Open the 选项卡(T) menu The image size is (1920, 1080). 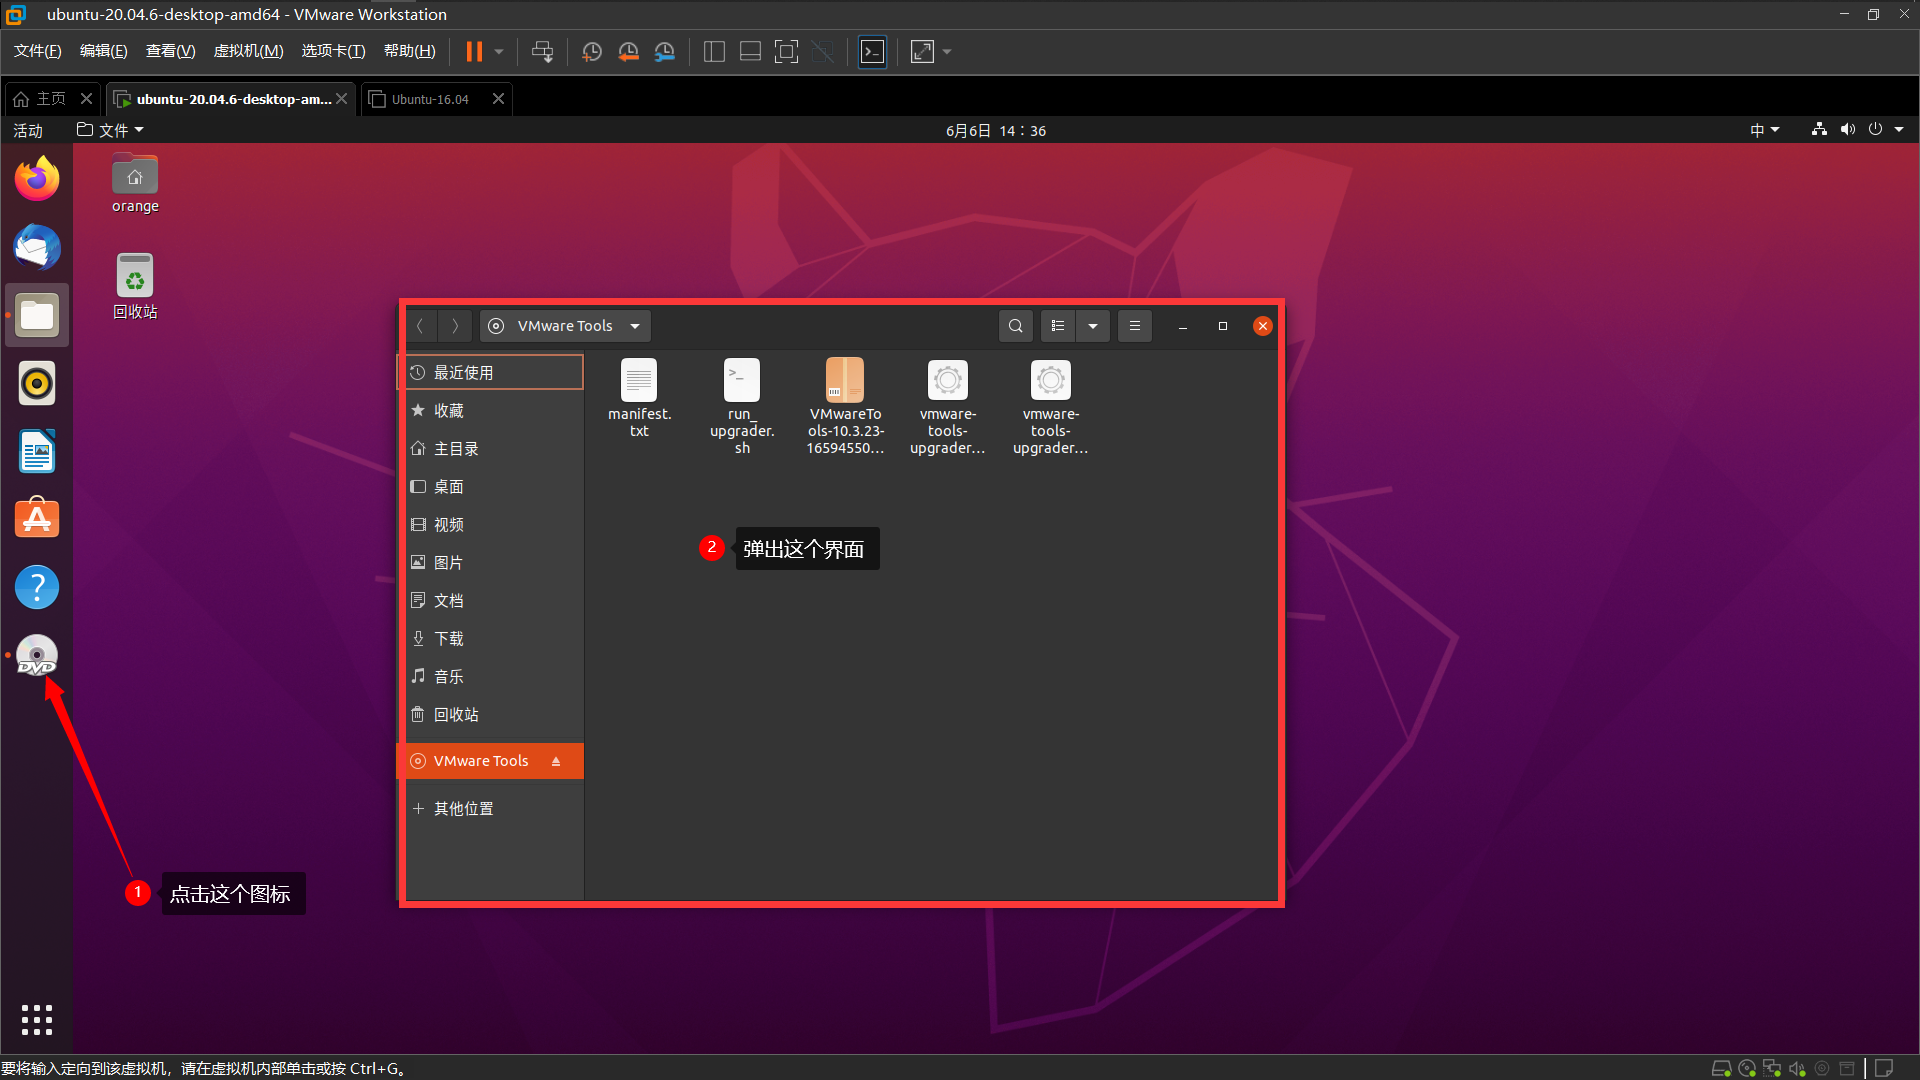pos(333,51)
